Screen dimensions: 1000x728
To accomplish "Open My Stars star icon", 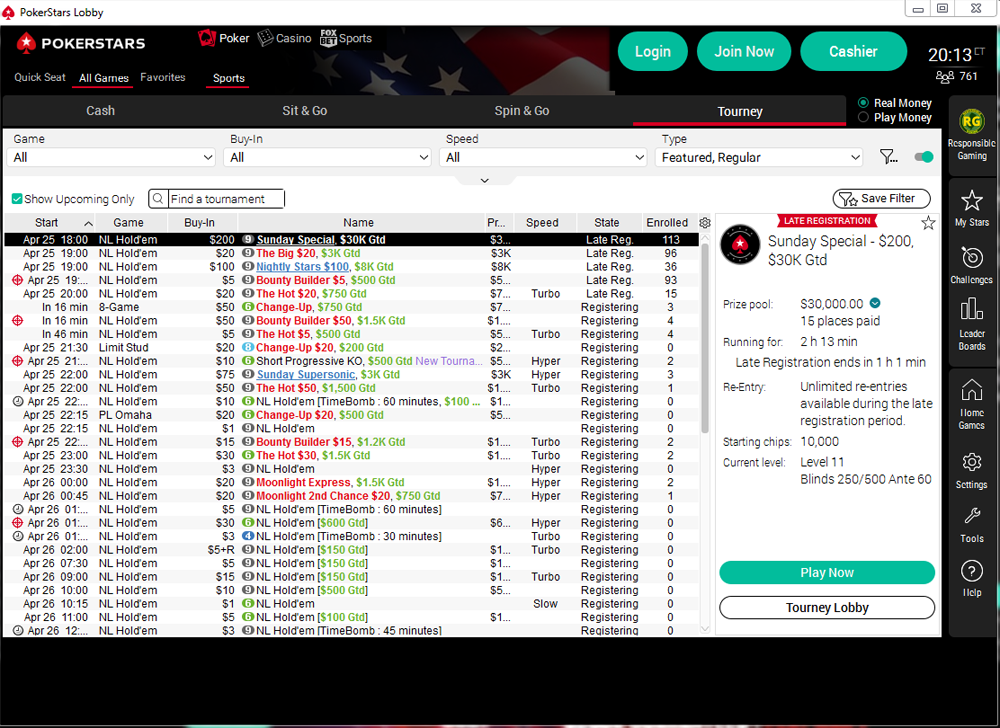I will [971, 200].
